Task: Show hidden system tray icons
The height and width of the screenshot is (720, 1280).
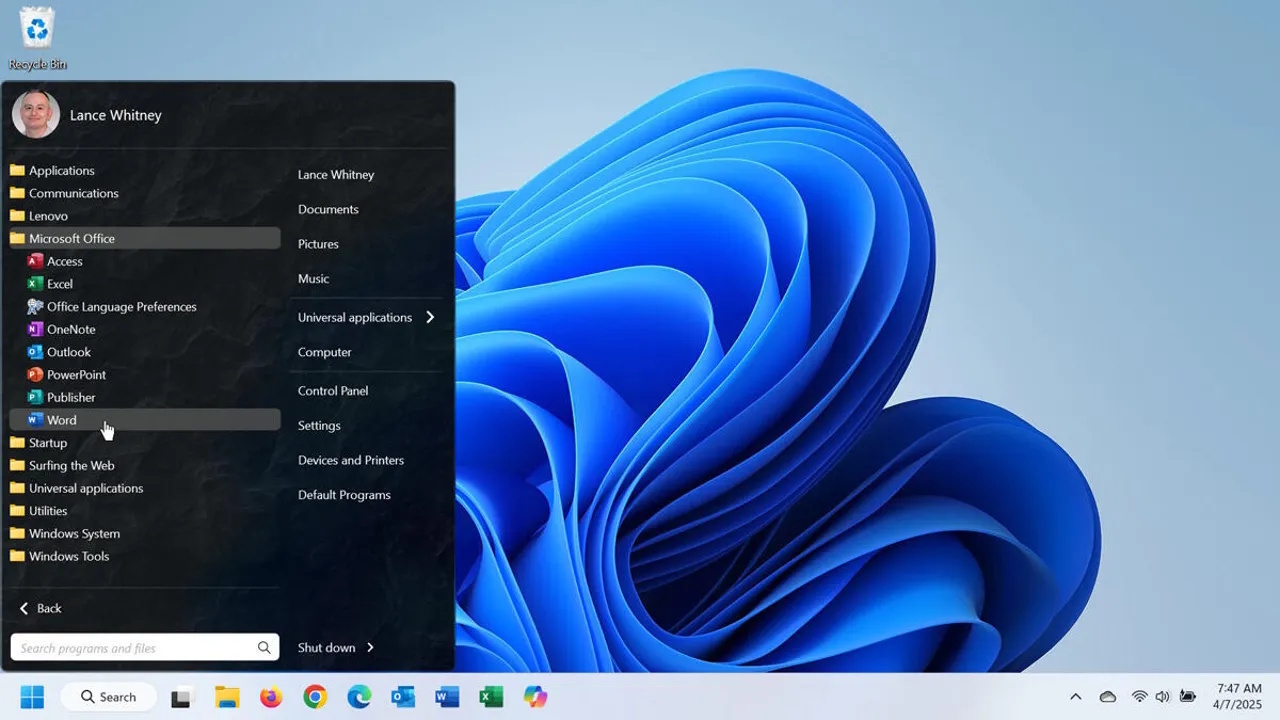Action: [x=1076, y=697]
